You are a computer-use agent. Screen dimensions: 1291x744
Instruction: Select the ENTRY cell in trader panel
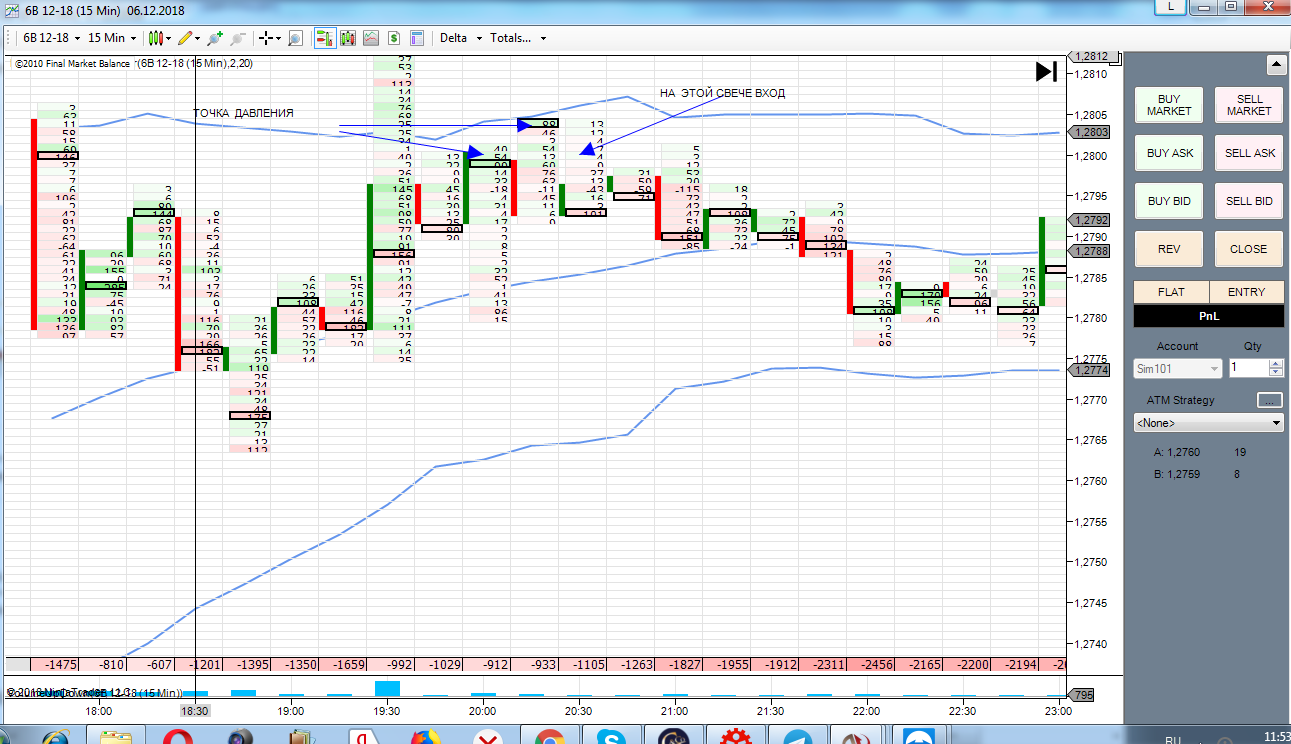point(1246,292)
